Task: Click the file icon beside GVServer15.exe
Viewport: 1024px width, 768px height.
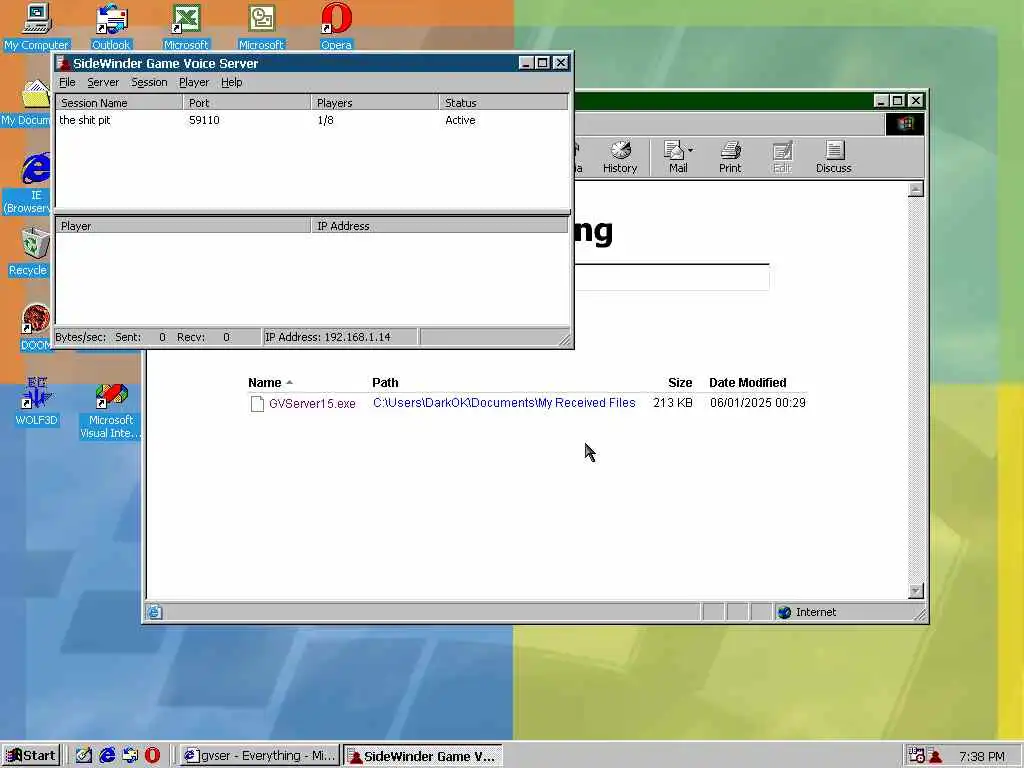Action: point(257,404)
